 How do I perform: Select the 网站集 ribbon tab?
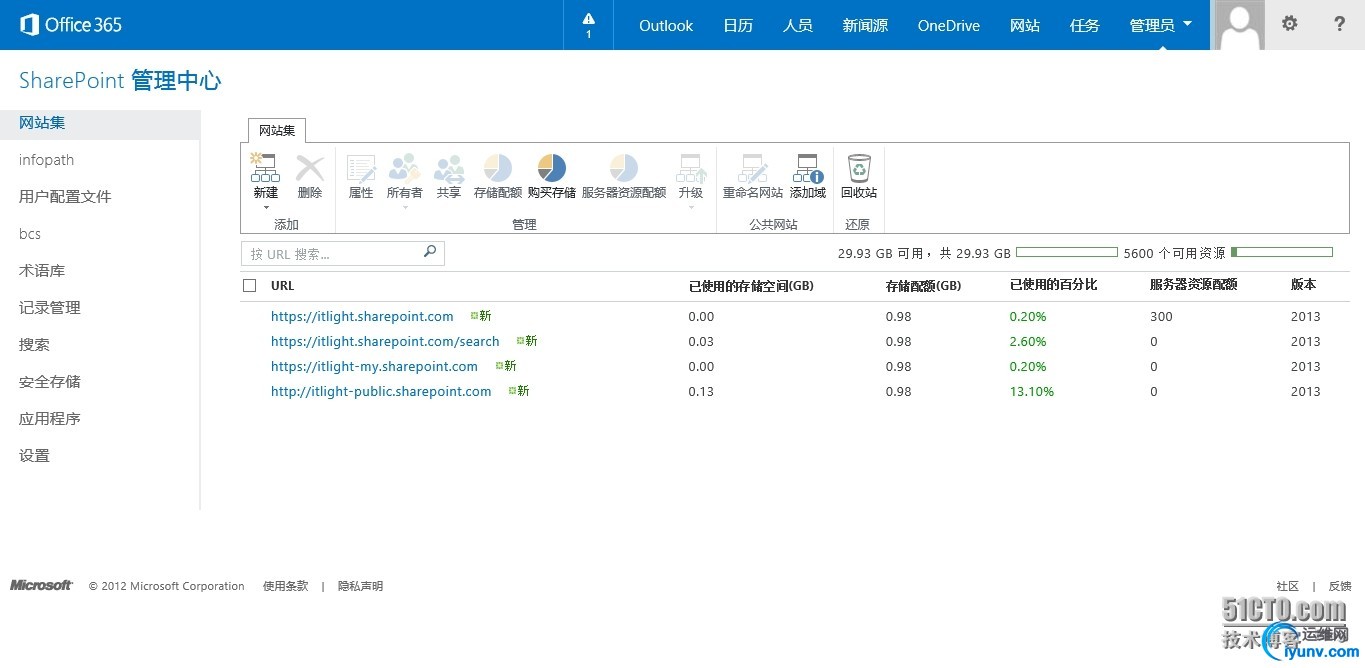click(277, 131)
